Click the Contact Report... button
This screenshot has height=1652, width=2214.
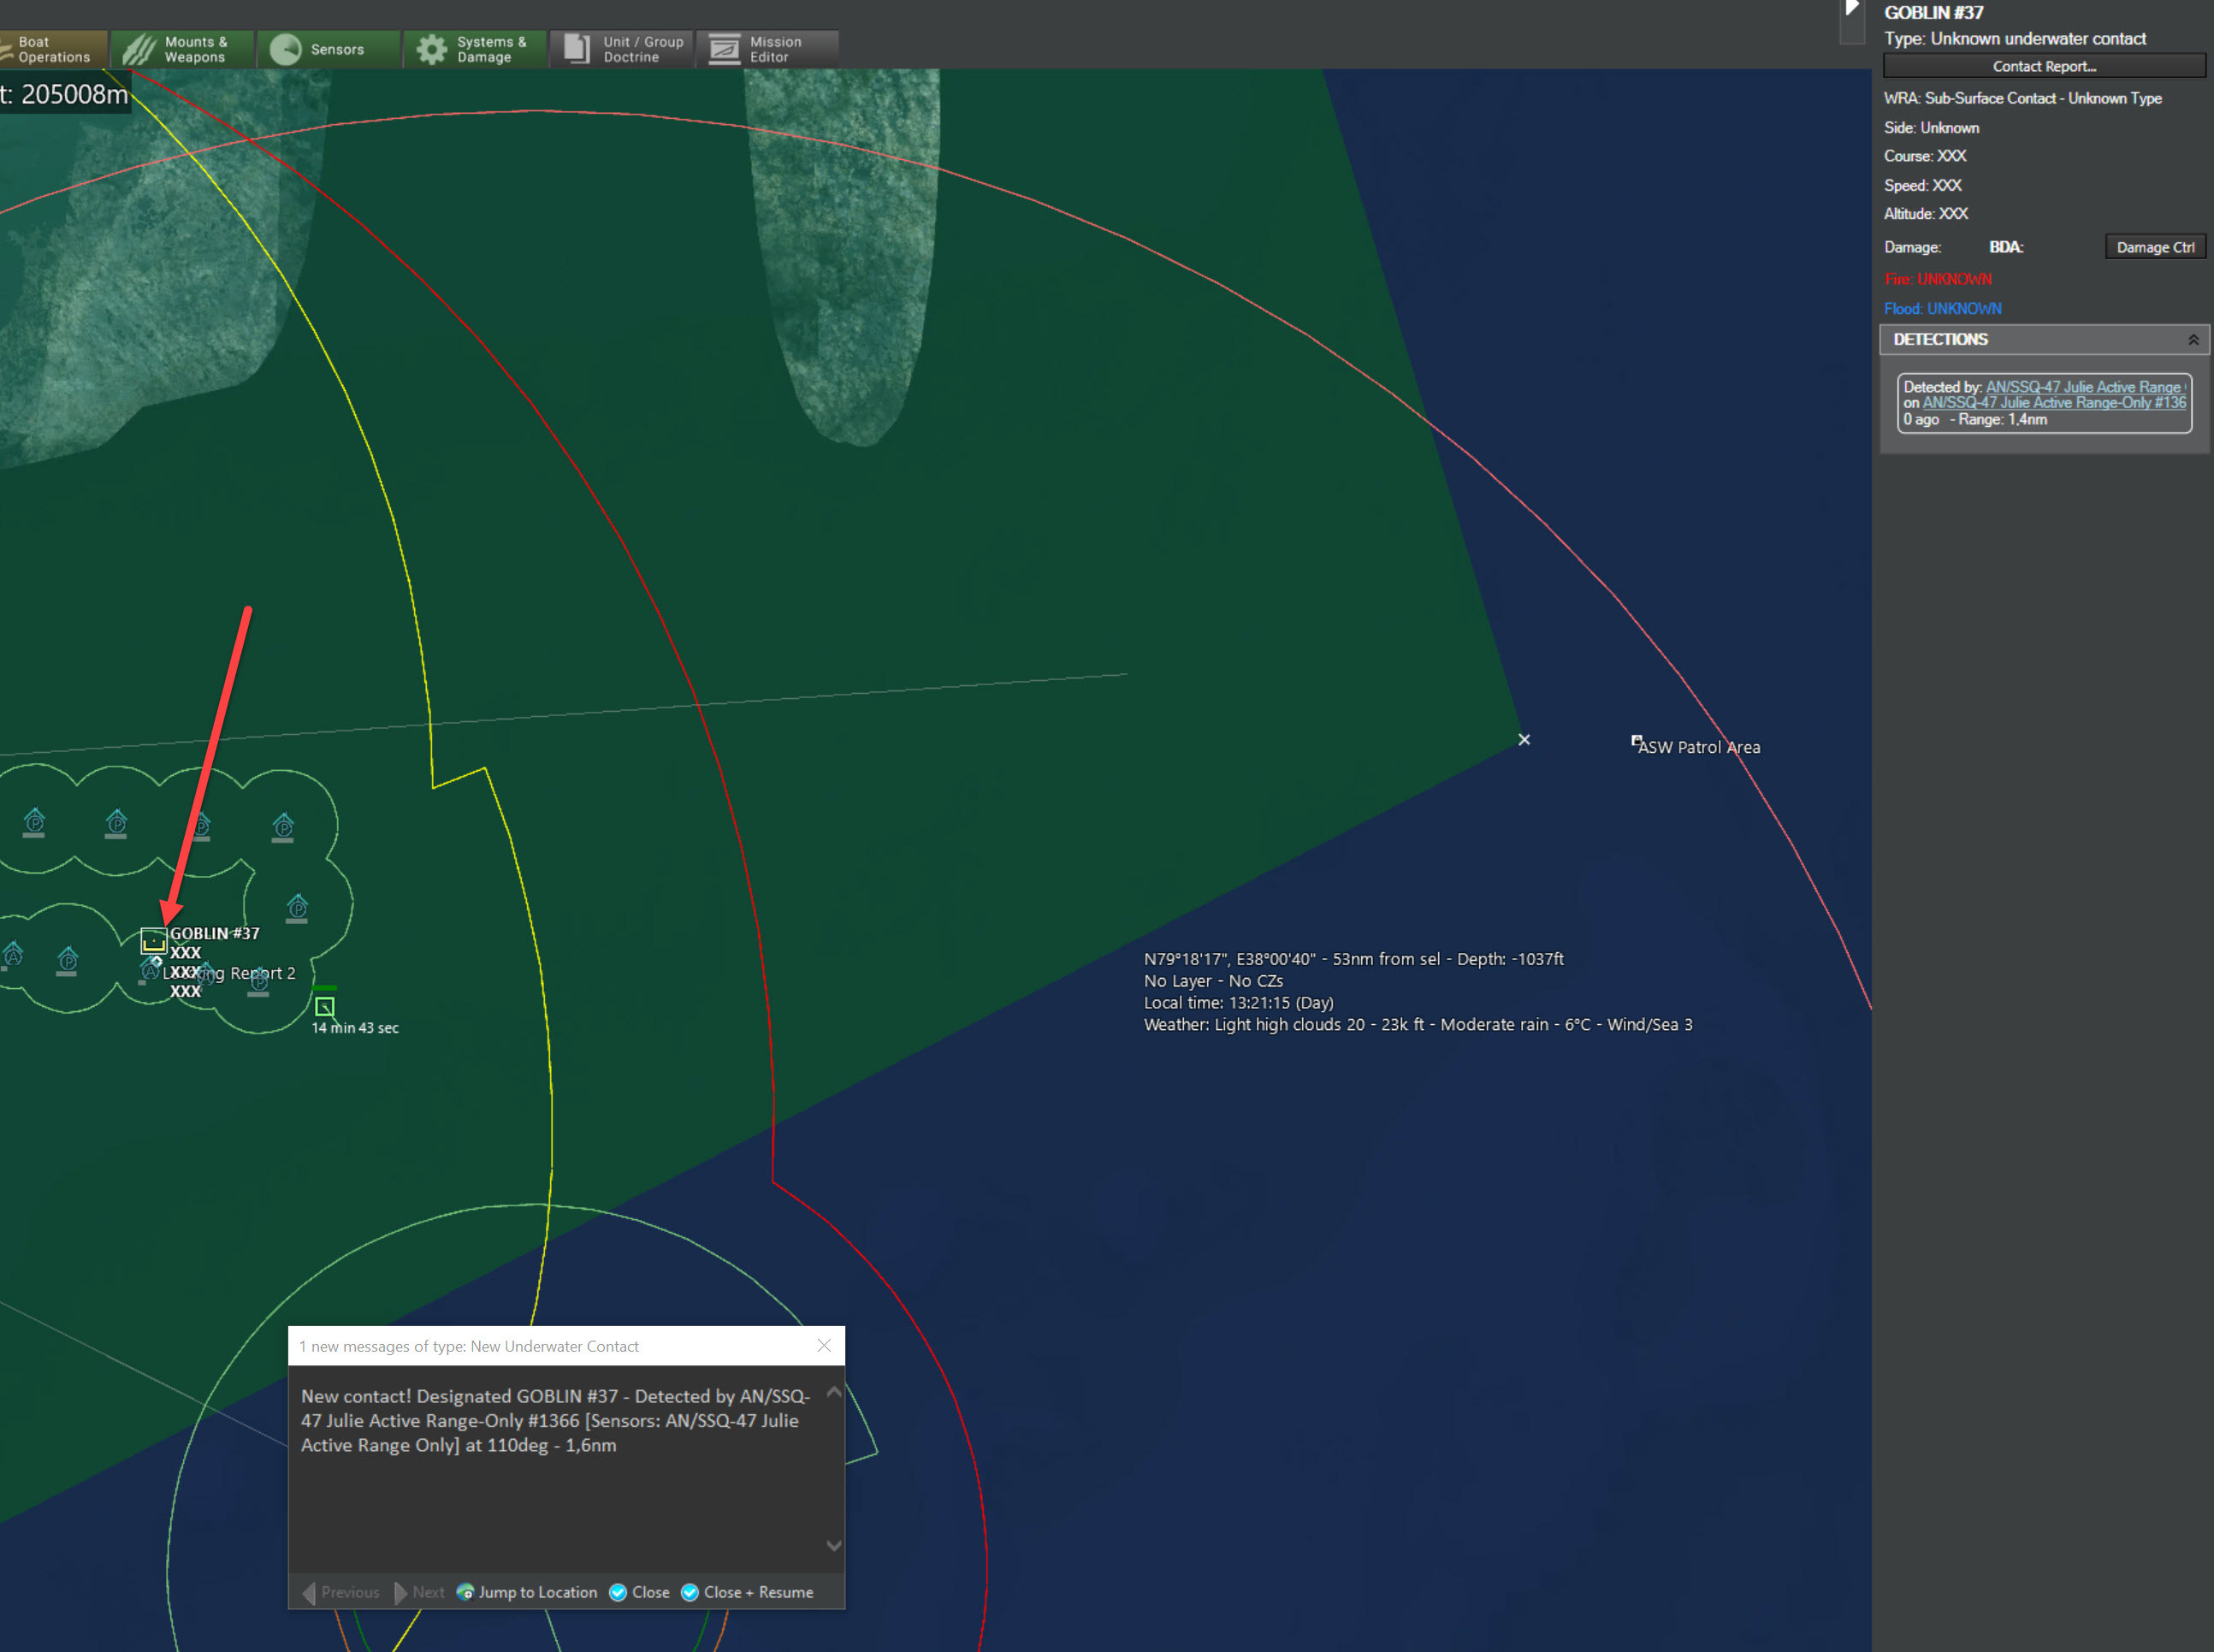coord(2044,66)
